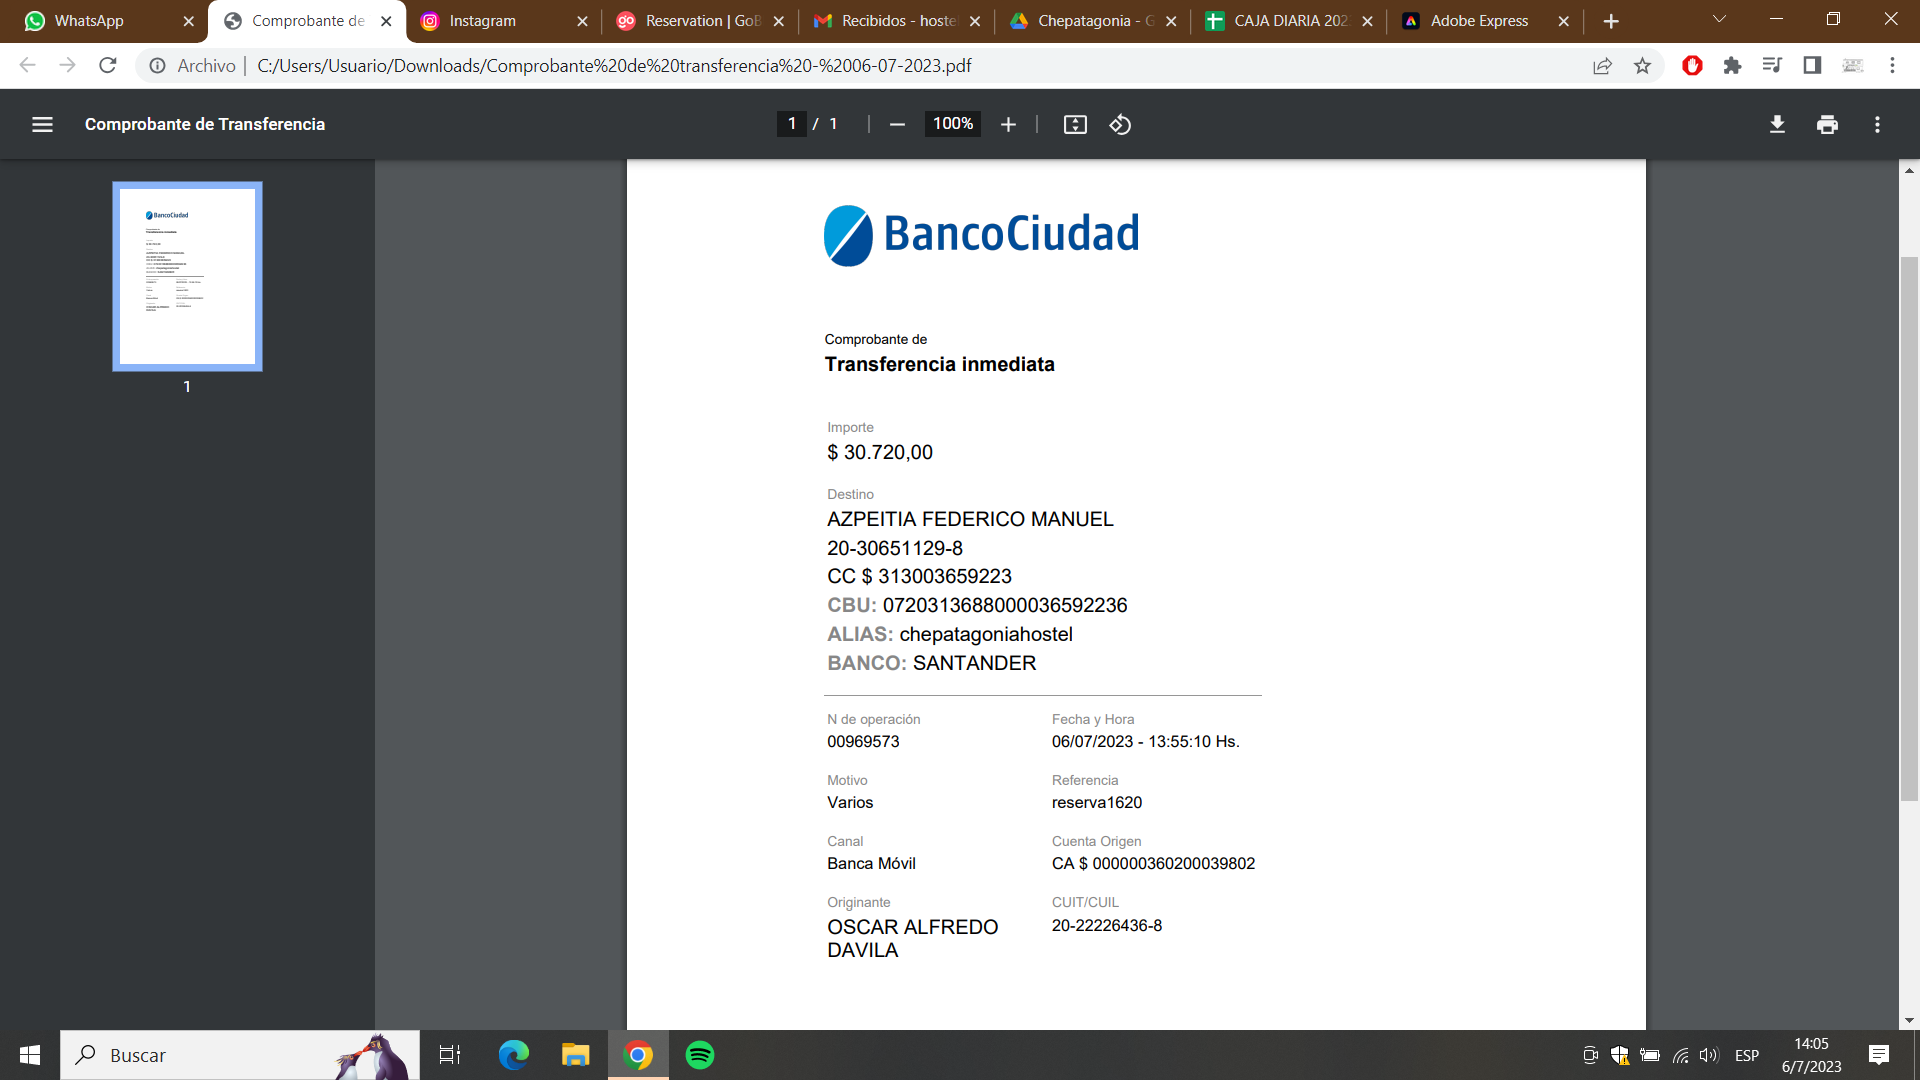Click the PDF zoom out button
The width and height of the screenshot is (1920, 1080).
pos(897,124)
